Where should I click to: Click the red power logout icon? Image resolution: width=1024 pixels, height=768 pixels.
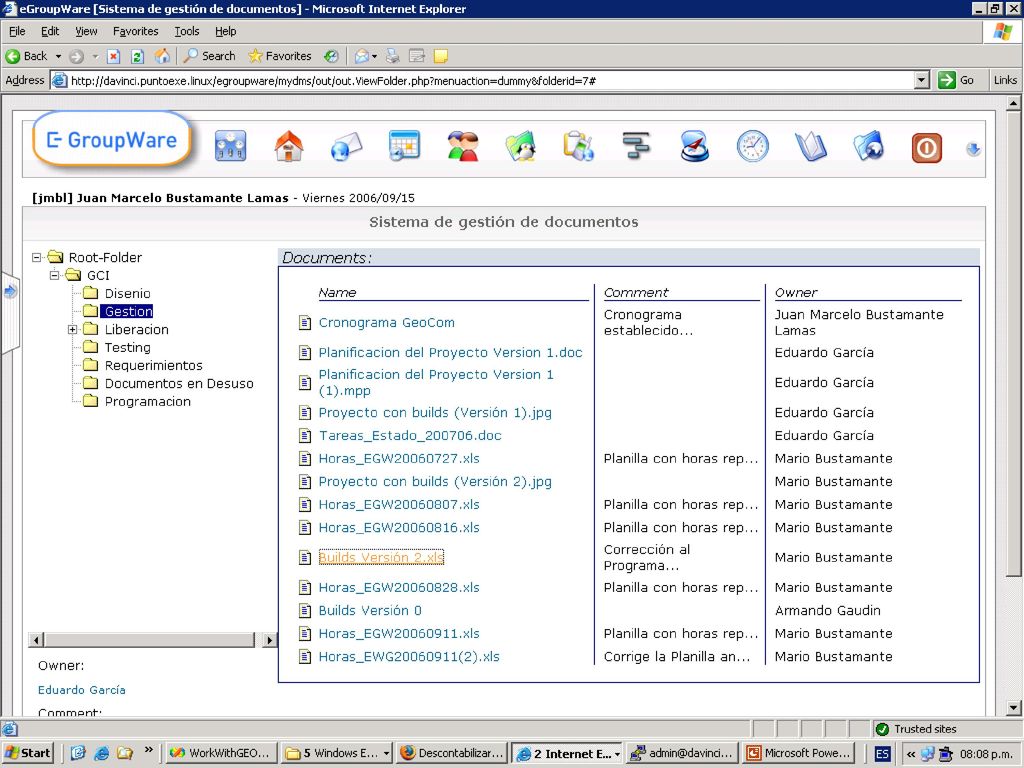click(x=927, y=148)
